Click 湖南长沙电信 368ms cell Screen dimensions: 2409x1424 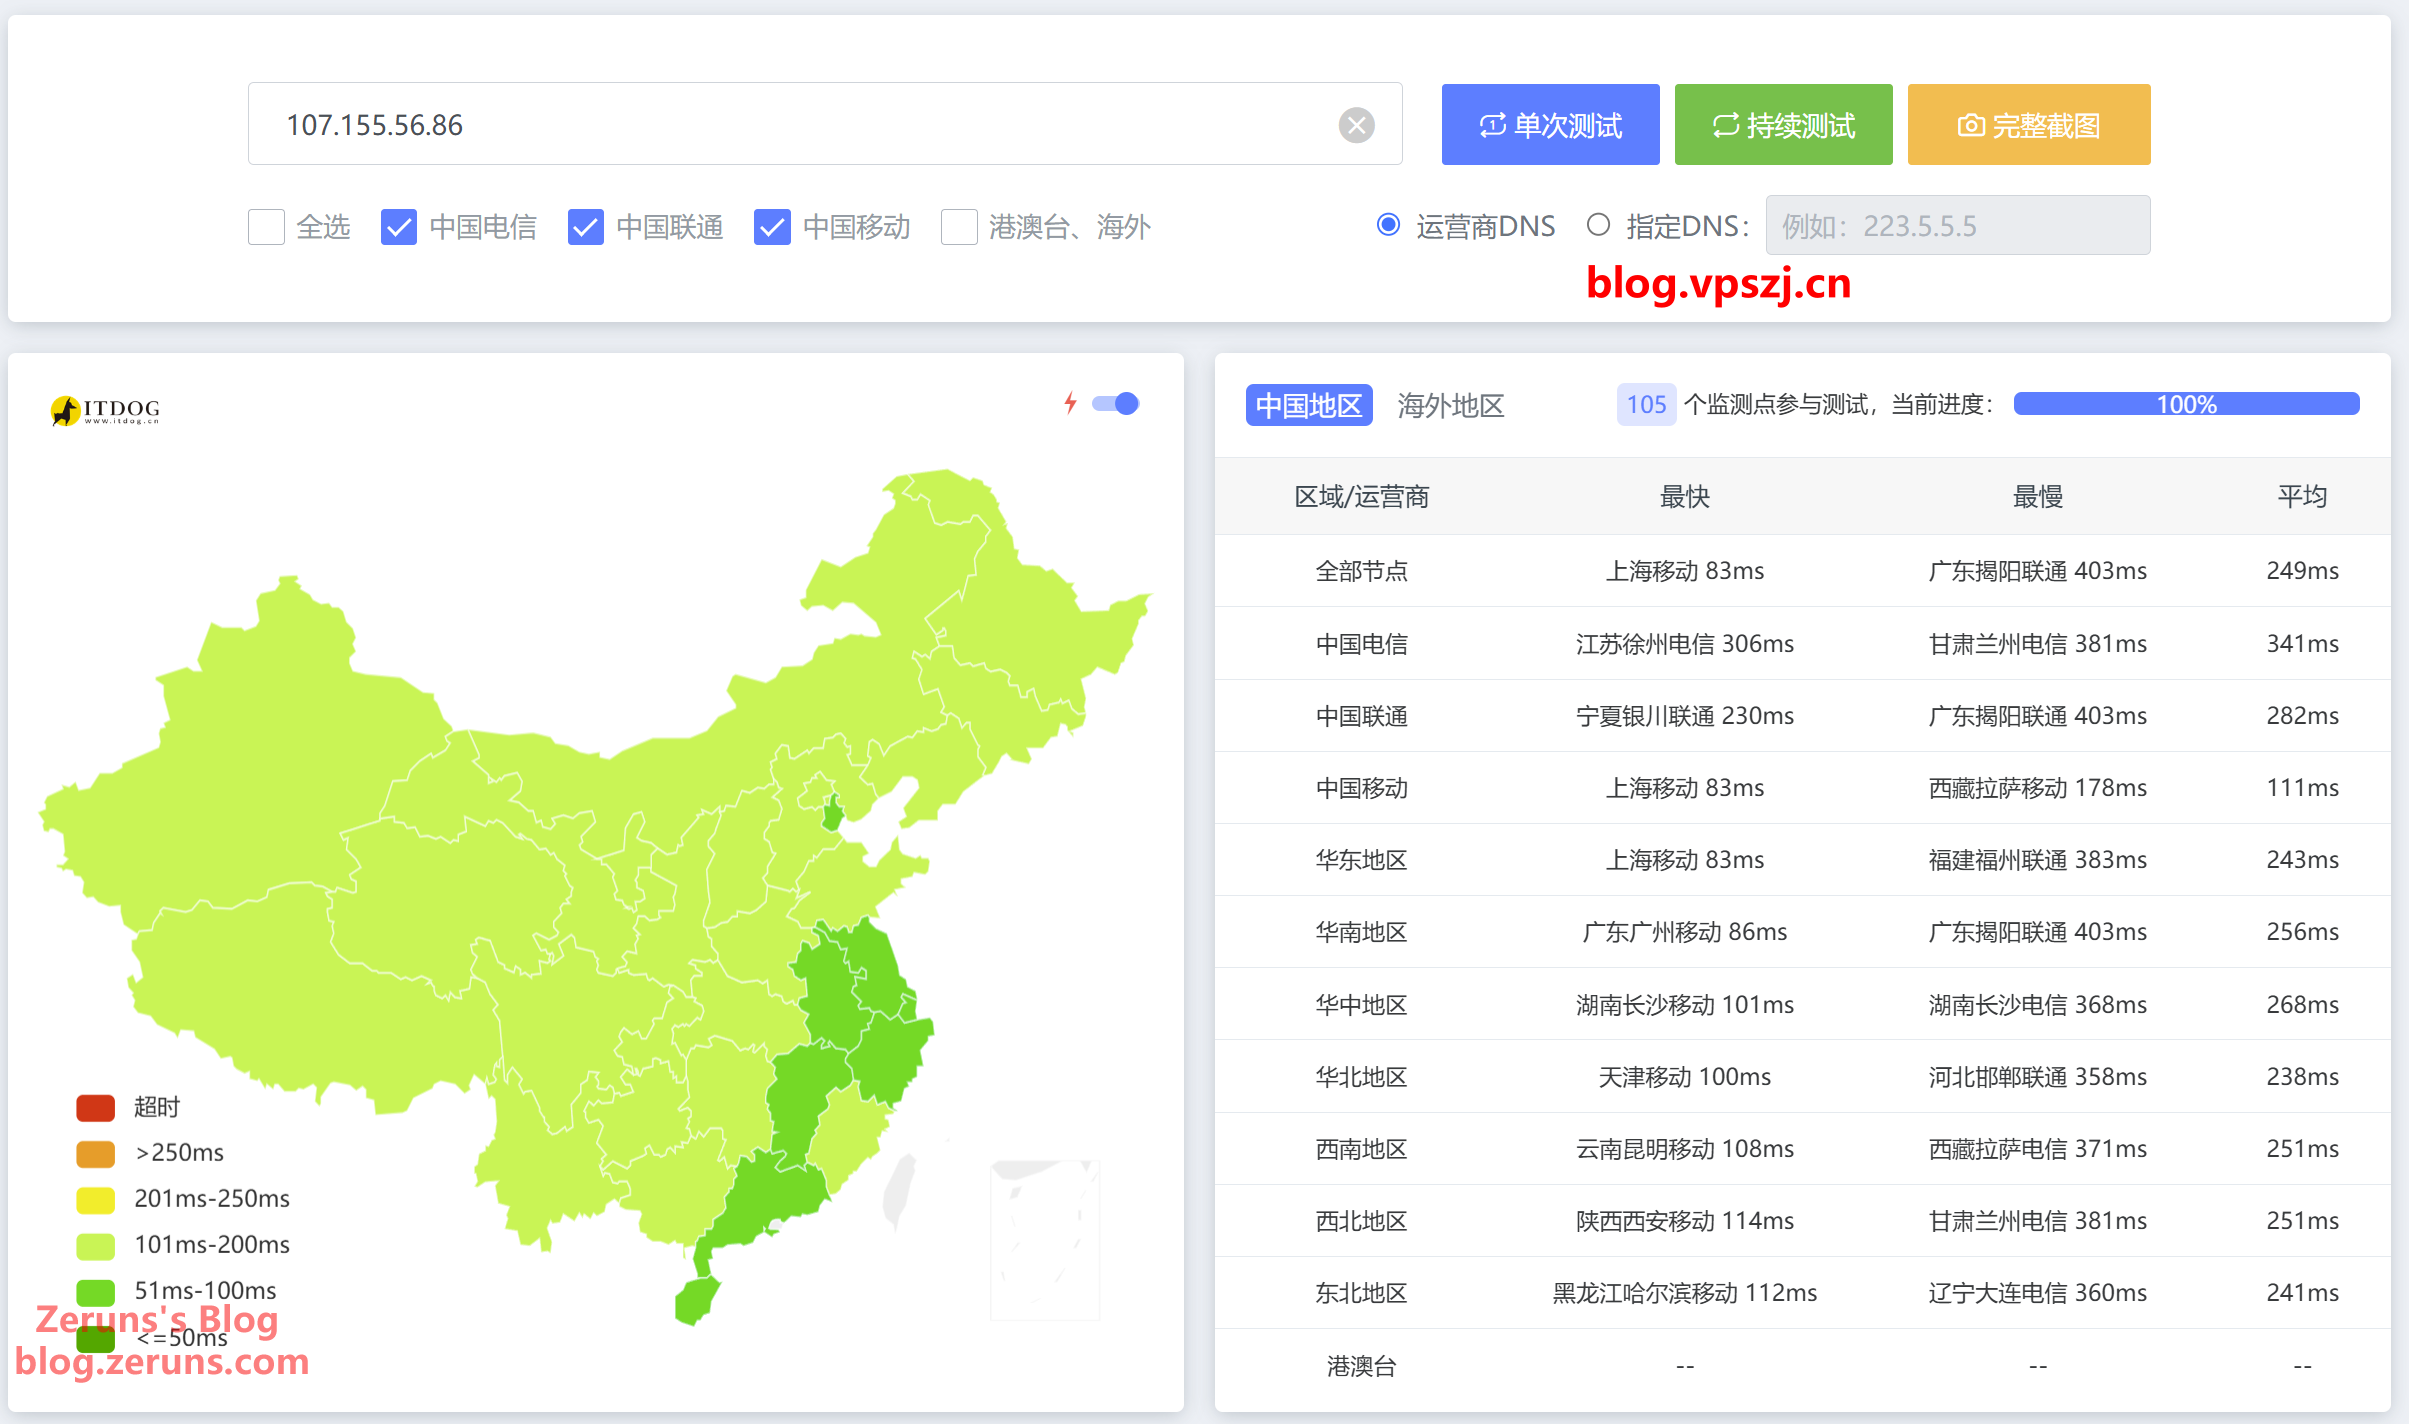(2038, 1005)
